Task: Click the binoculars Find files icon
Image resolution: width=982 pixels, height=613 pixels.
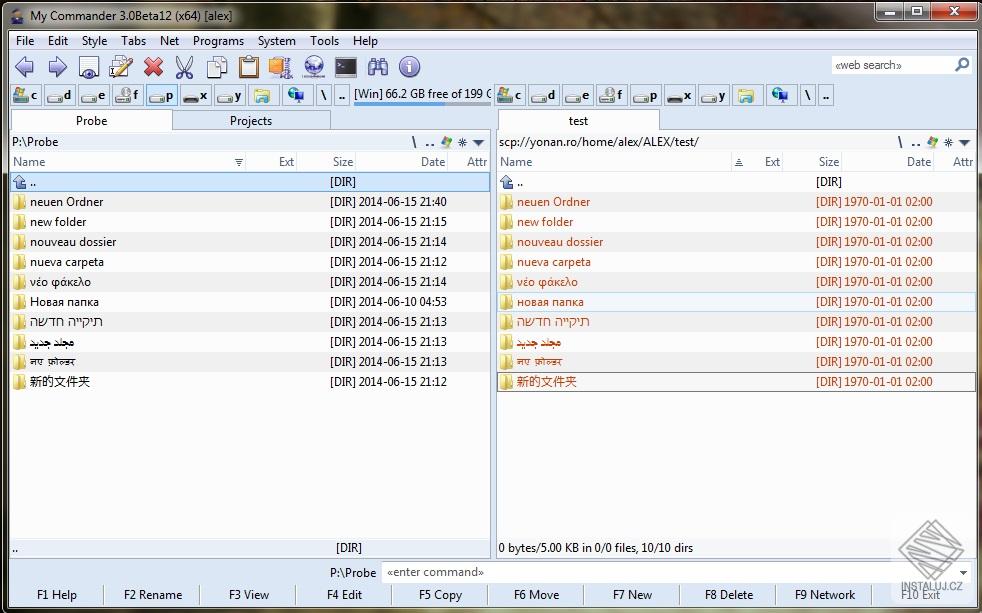Action: pos(378,66)
